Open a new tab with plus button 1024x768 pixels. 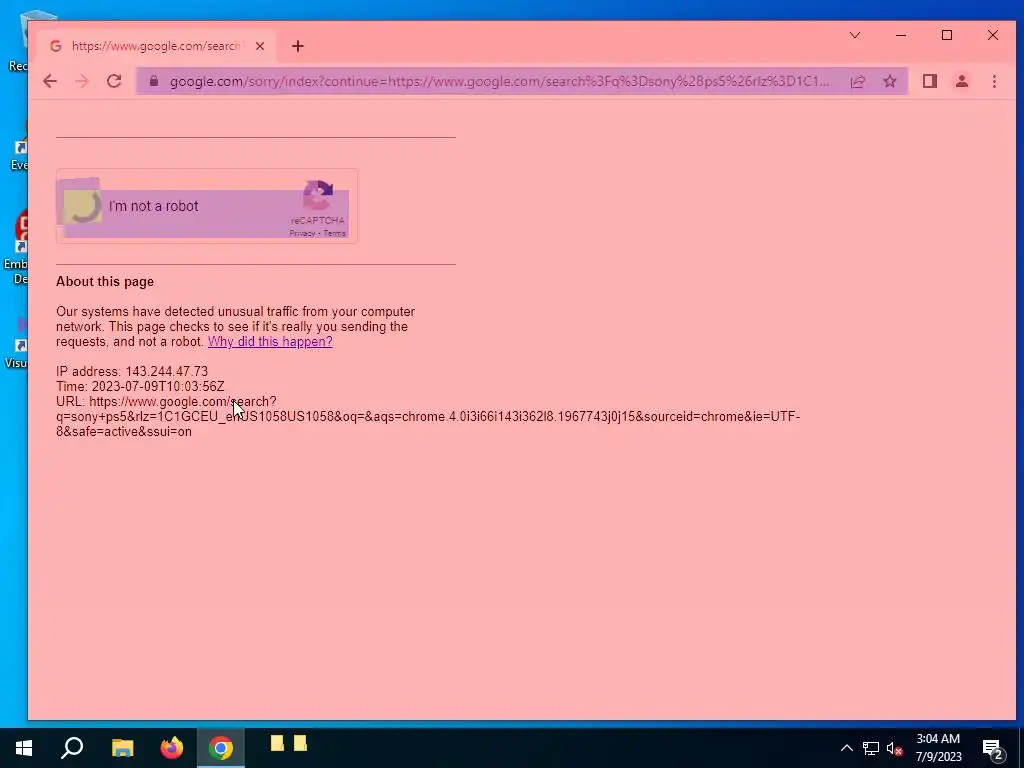(298, 46)
